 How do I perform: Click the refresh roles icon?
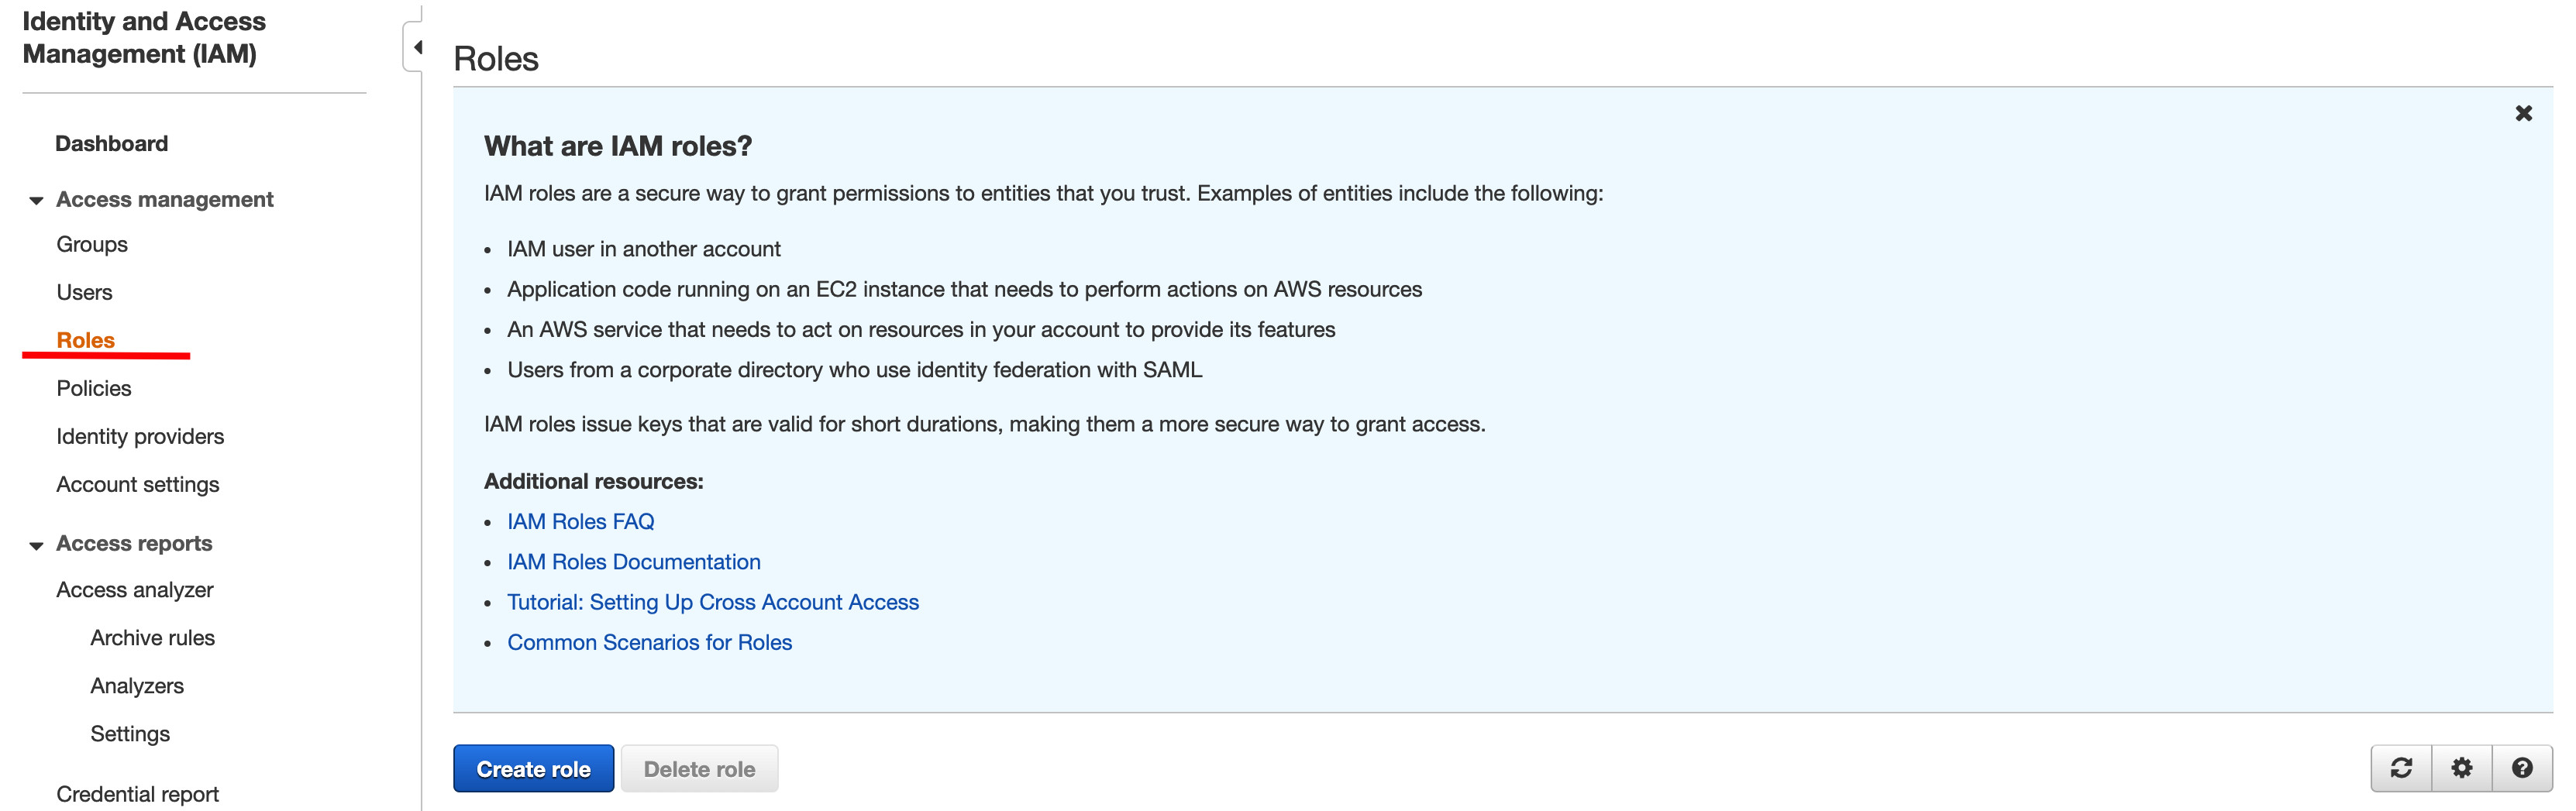tap(2400, 768)
